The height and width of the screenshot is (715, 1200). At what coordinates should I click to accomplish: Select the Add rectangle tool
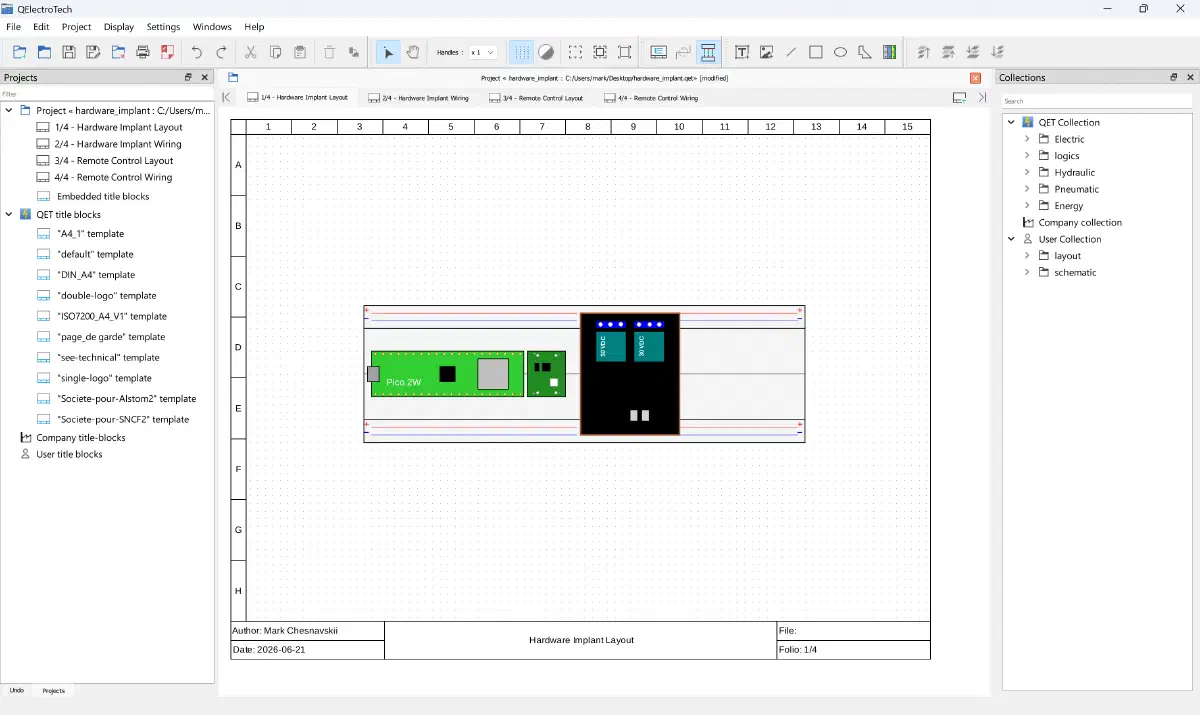click(816, 52)
